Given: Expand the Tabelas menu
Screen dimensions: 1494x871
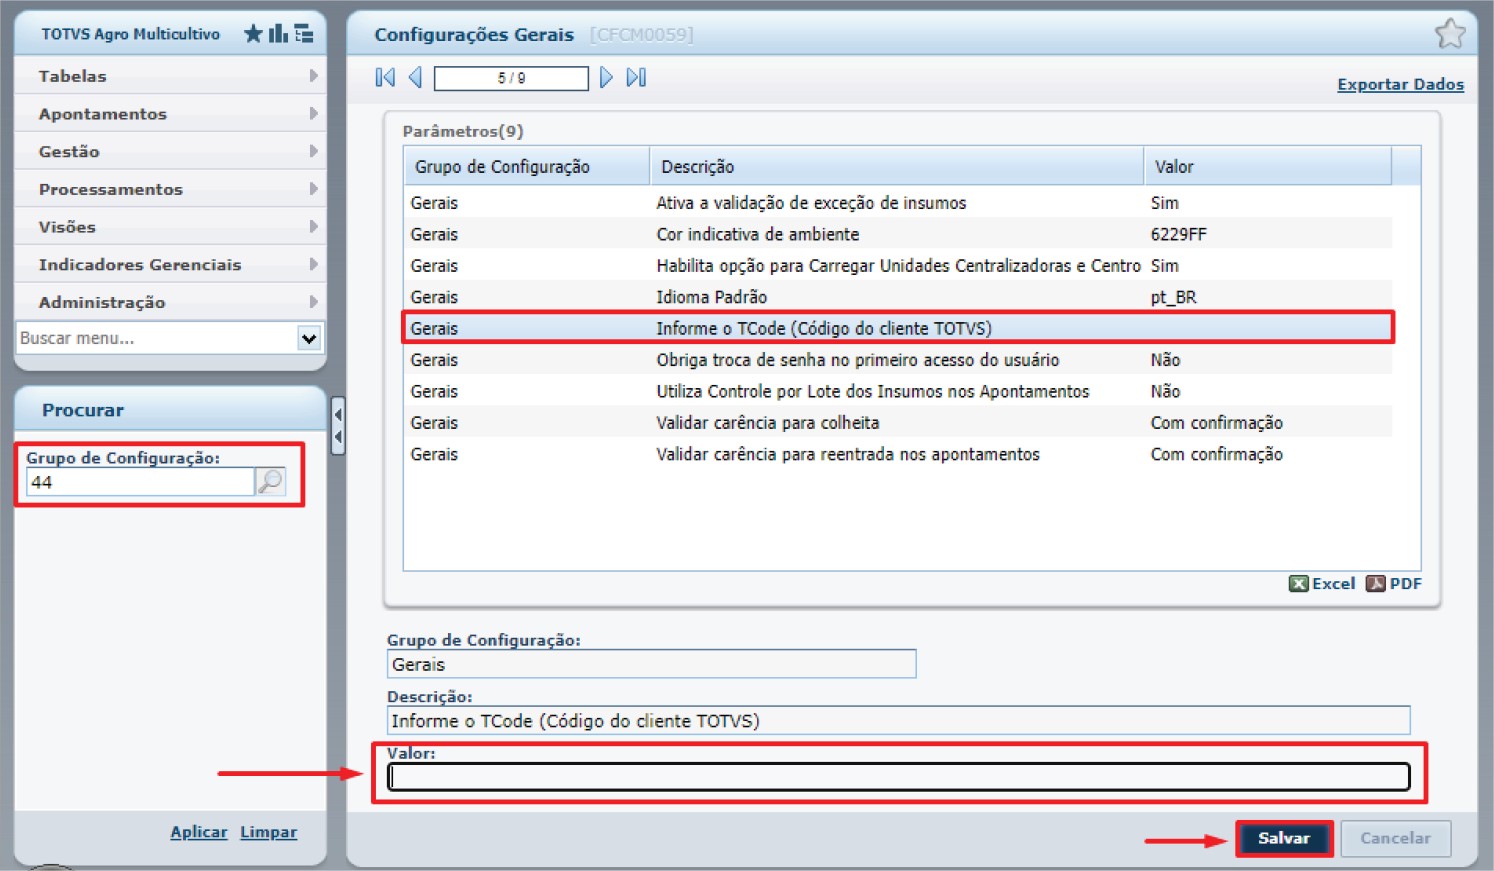Looking at the screenshot, I should [x=168, y=76].
